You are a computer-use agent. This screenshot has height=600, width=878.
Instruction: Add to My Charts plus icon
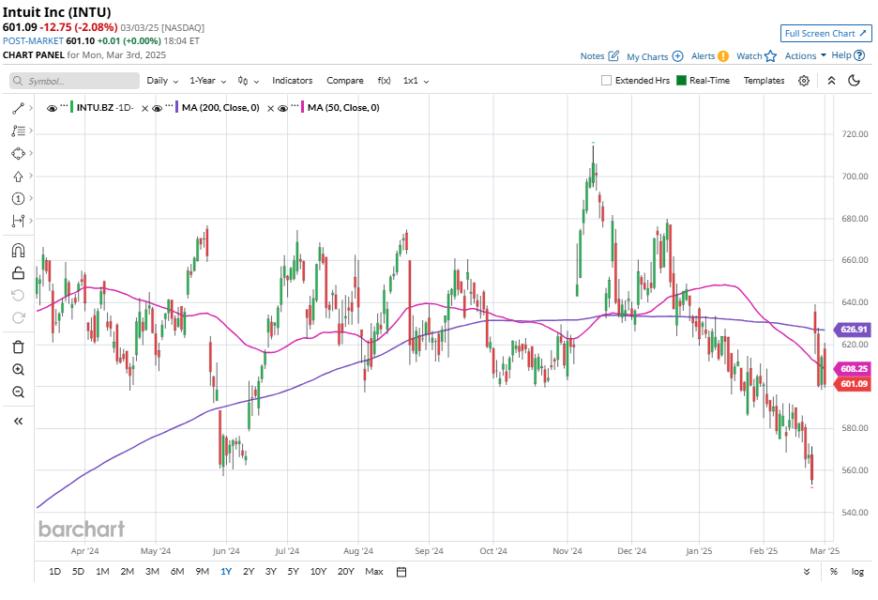pyautogui.click(x=678, y=56)
